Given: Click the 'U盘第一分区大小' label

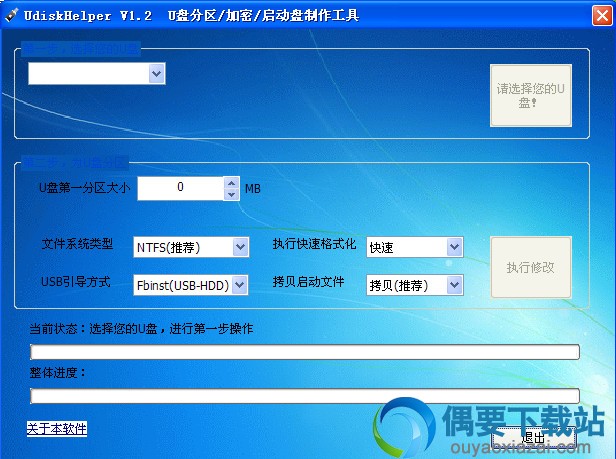Looking at the screenshot, I should coord(84,188).
